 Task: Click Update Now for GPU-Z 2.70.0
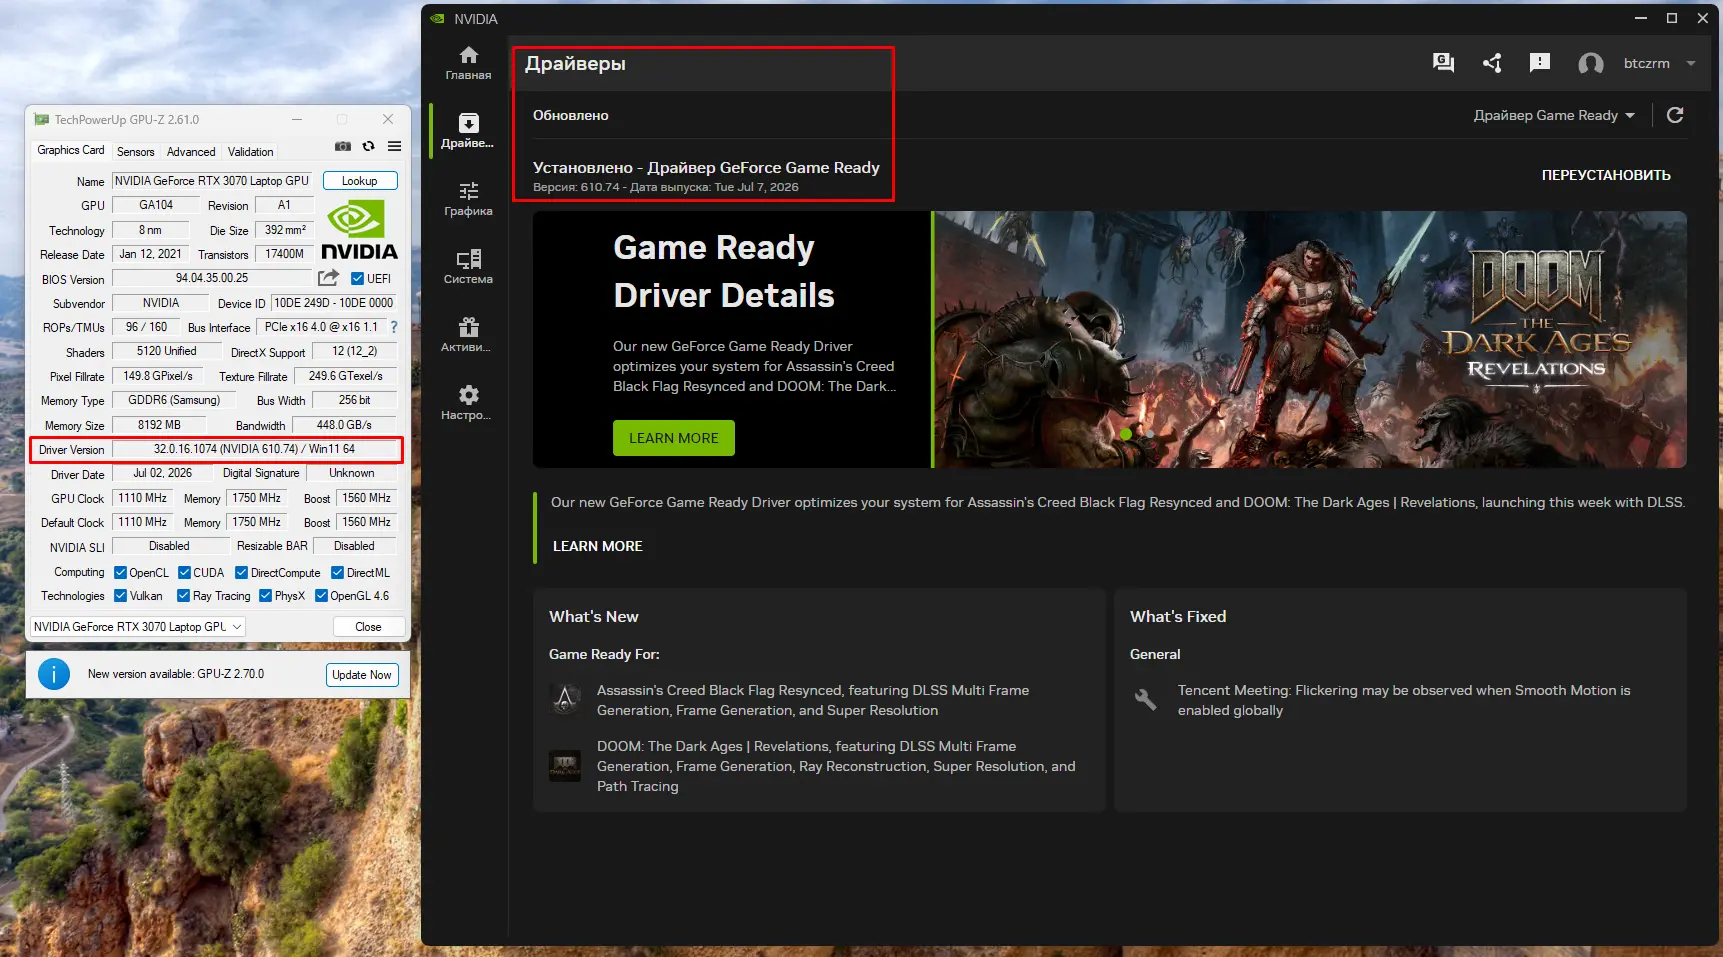point(362,675)
